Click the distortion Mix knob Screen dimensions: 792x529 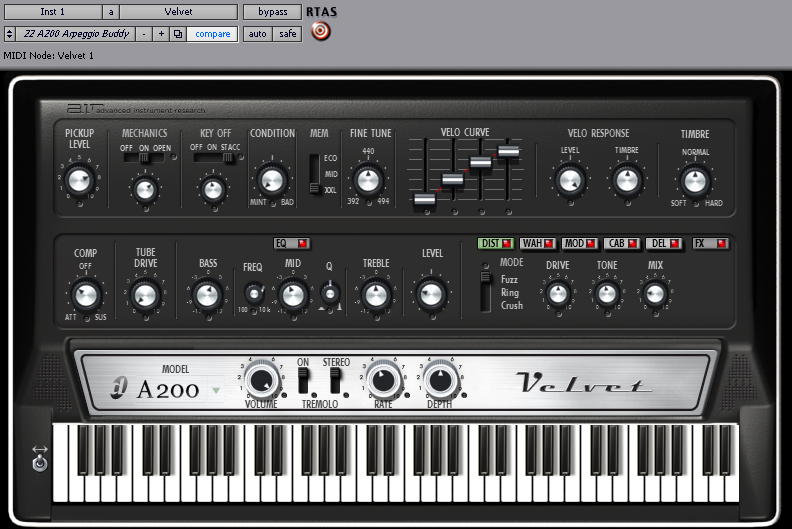pyautogui.click(x=655, y=294)
